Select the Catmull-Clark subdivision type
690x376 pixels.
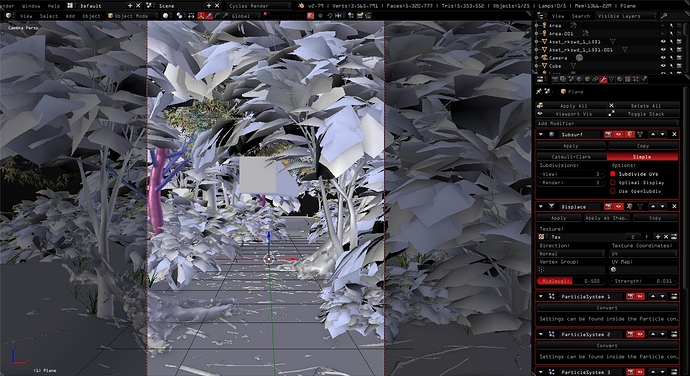(572, 157)
